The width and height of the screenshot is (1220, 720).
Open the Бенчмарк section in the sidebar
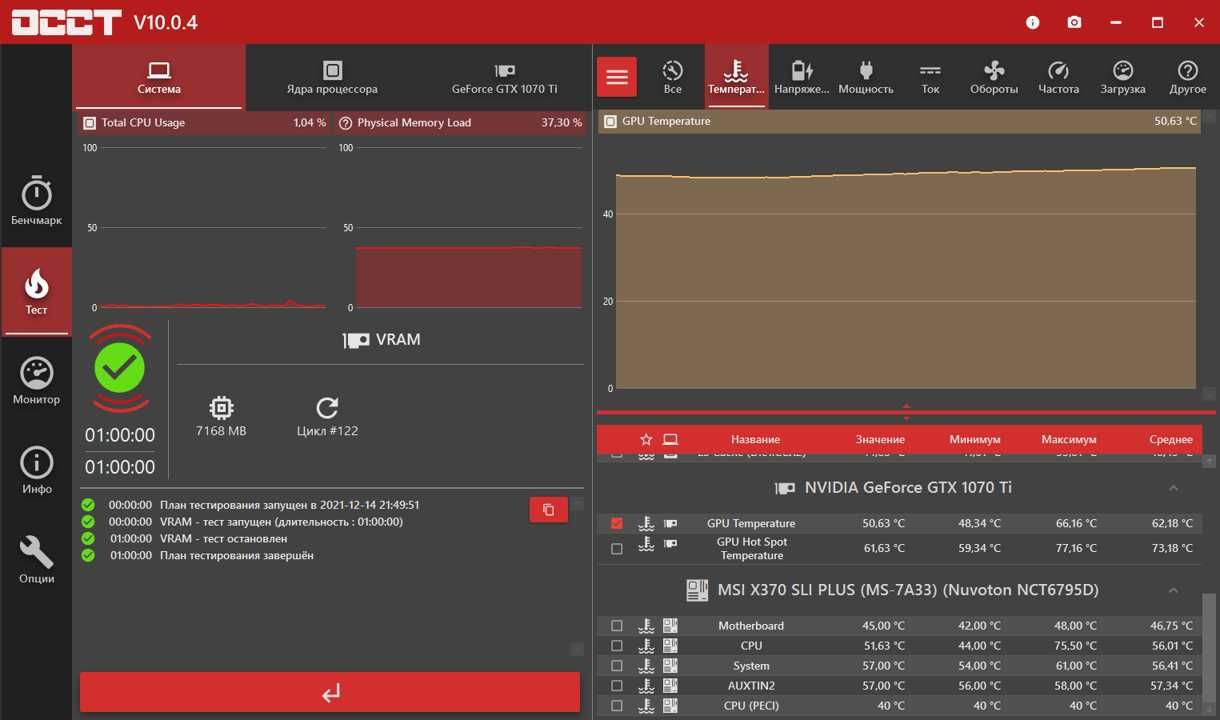(36, 201)
